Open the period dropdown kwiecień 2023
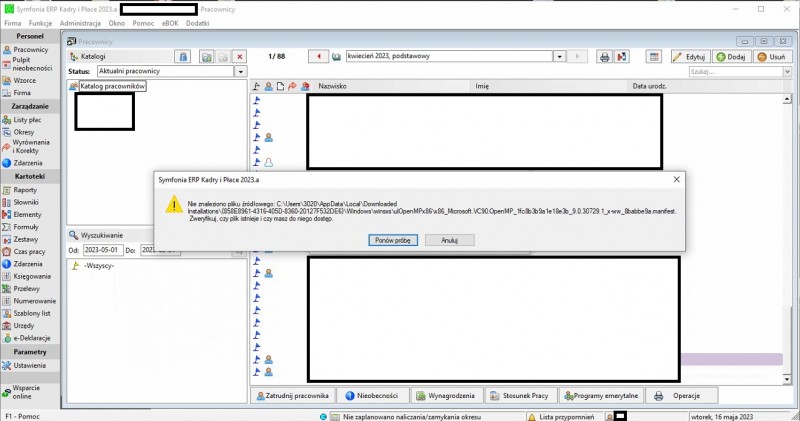800x421 pixels. click(x=560, y=57)
